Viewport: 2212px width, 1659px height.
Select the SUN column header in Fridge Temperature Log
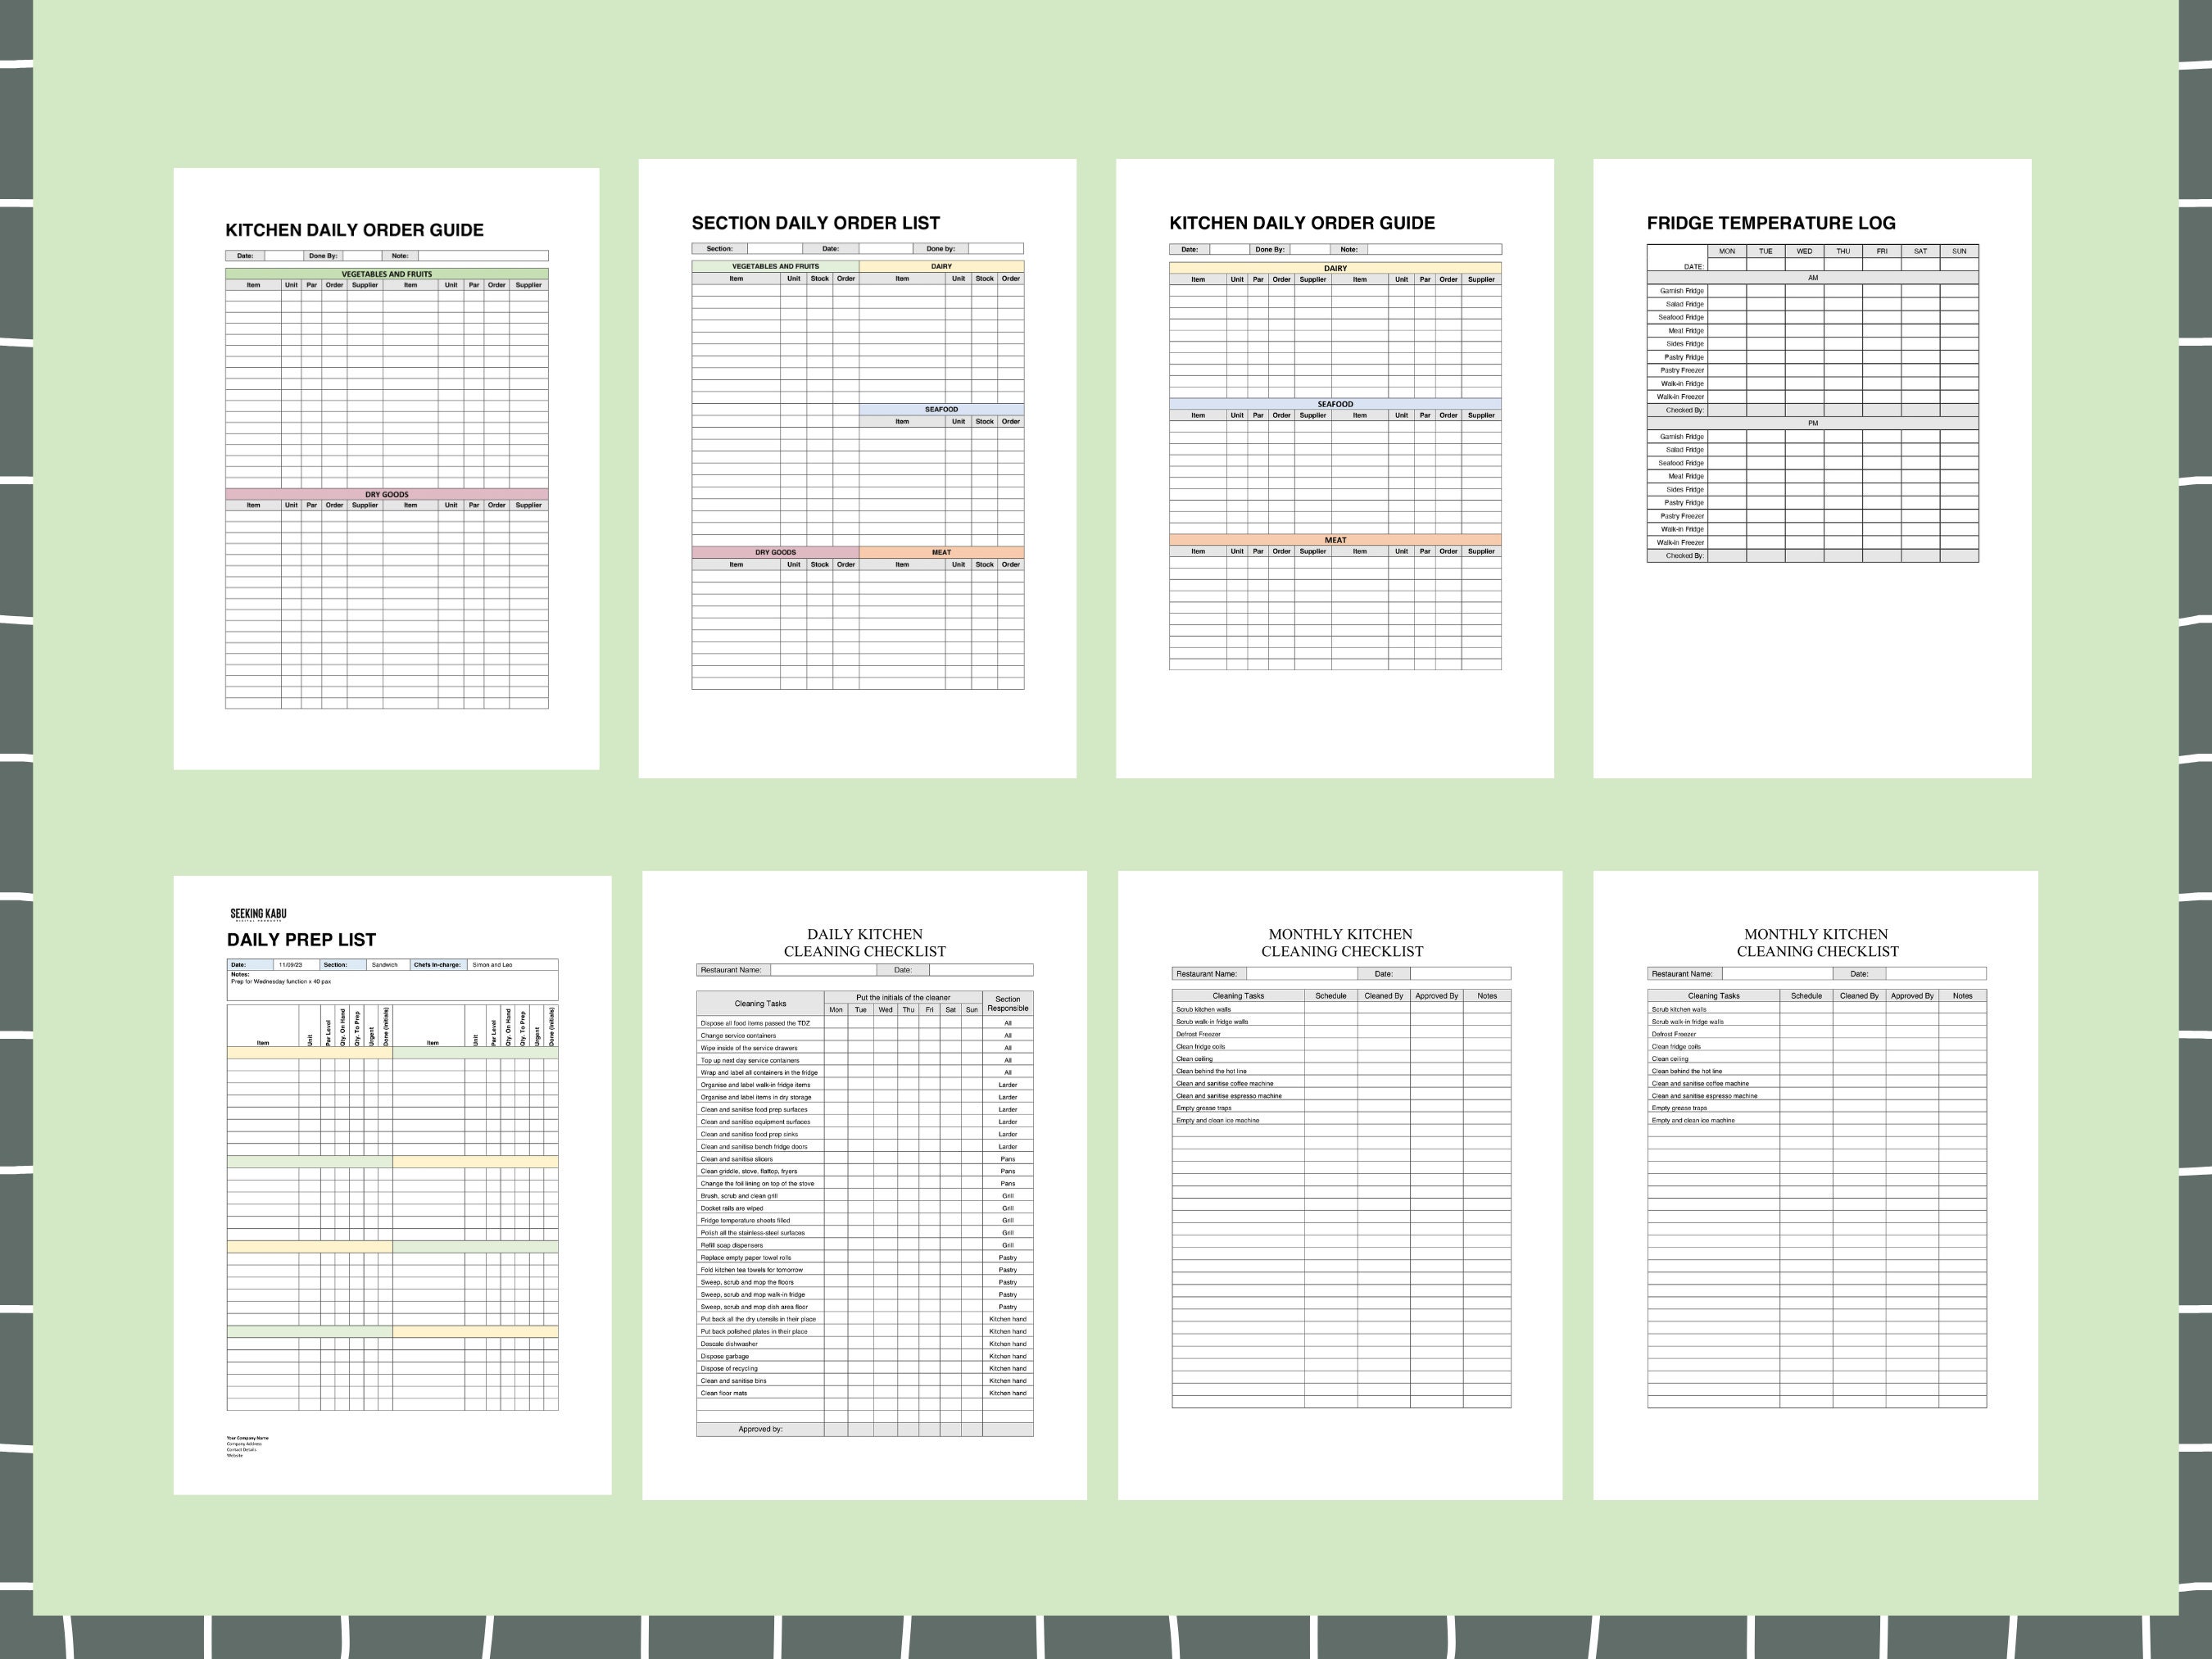[1958, 251]
